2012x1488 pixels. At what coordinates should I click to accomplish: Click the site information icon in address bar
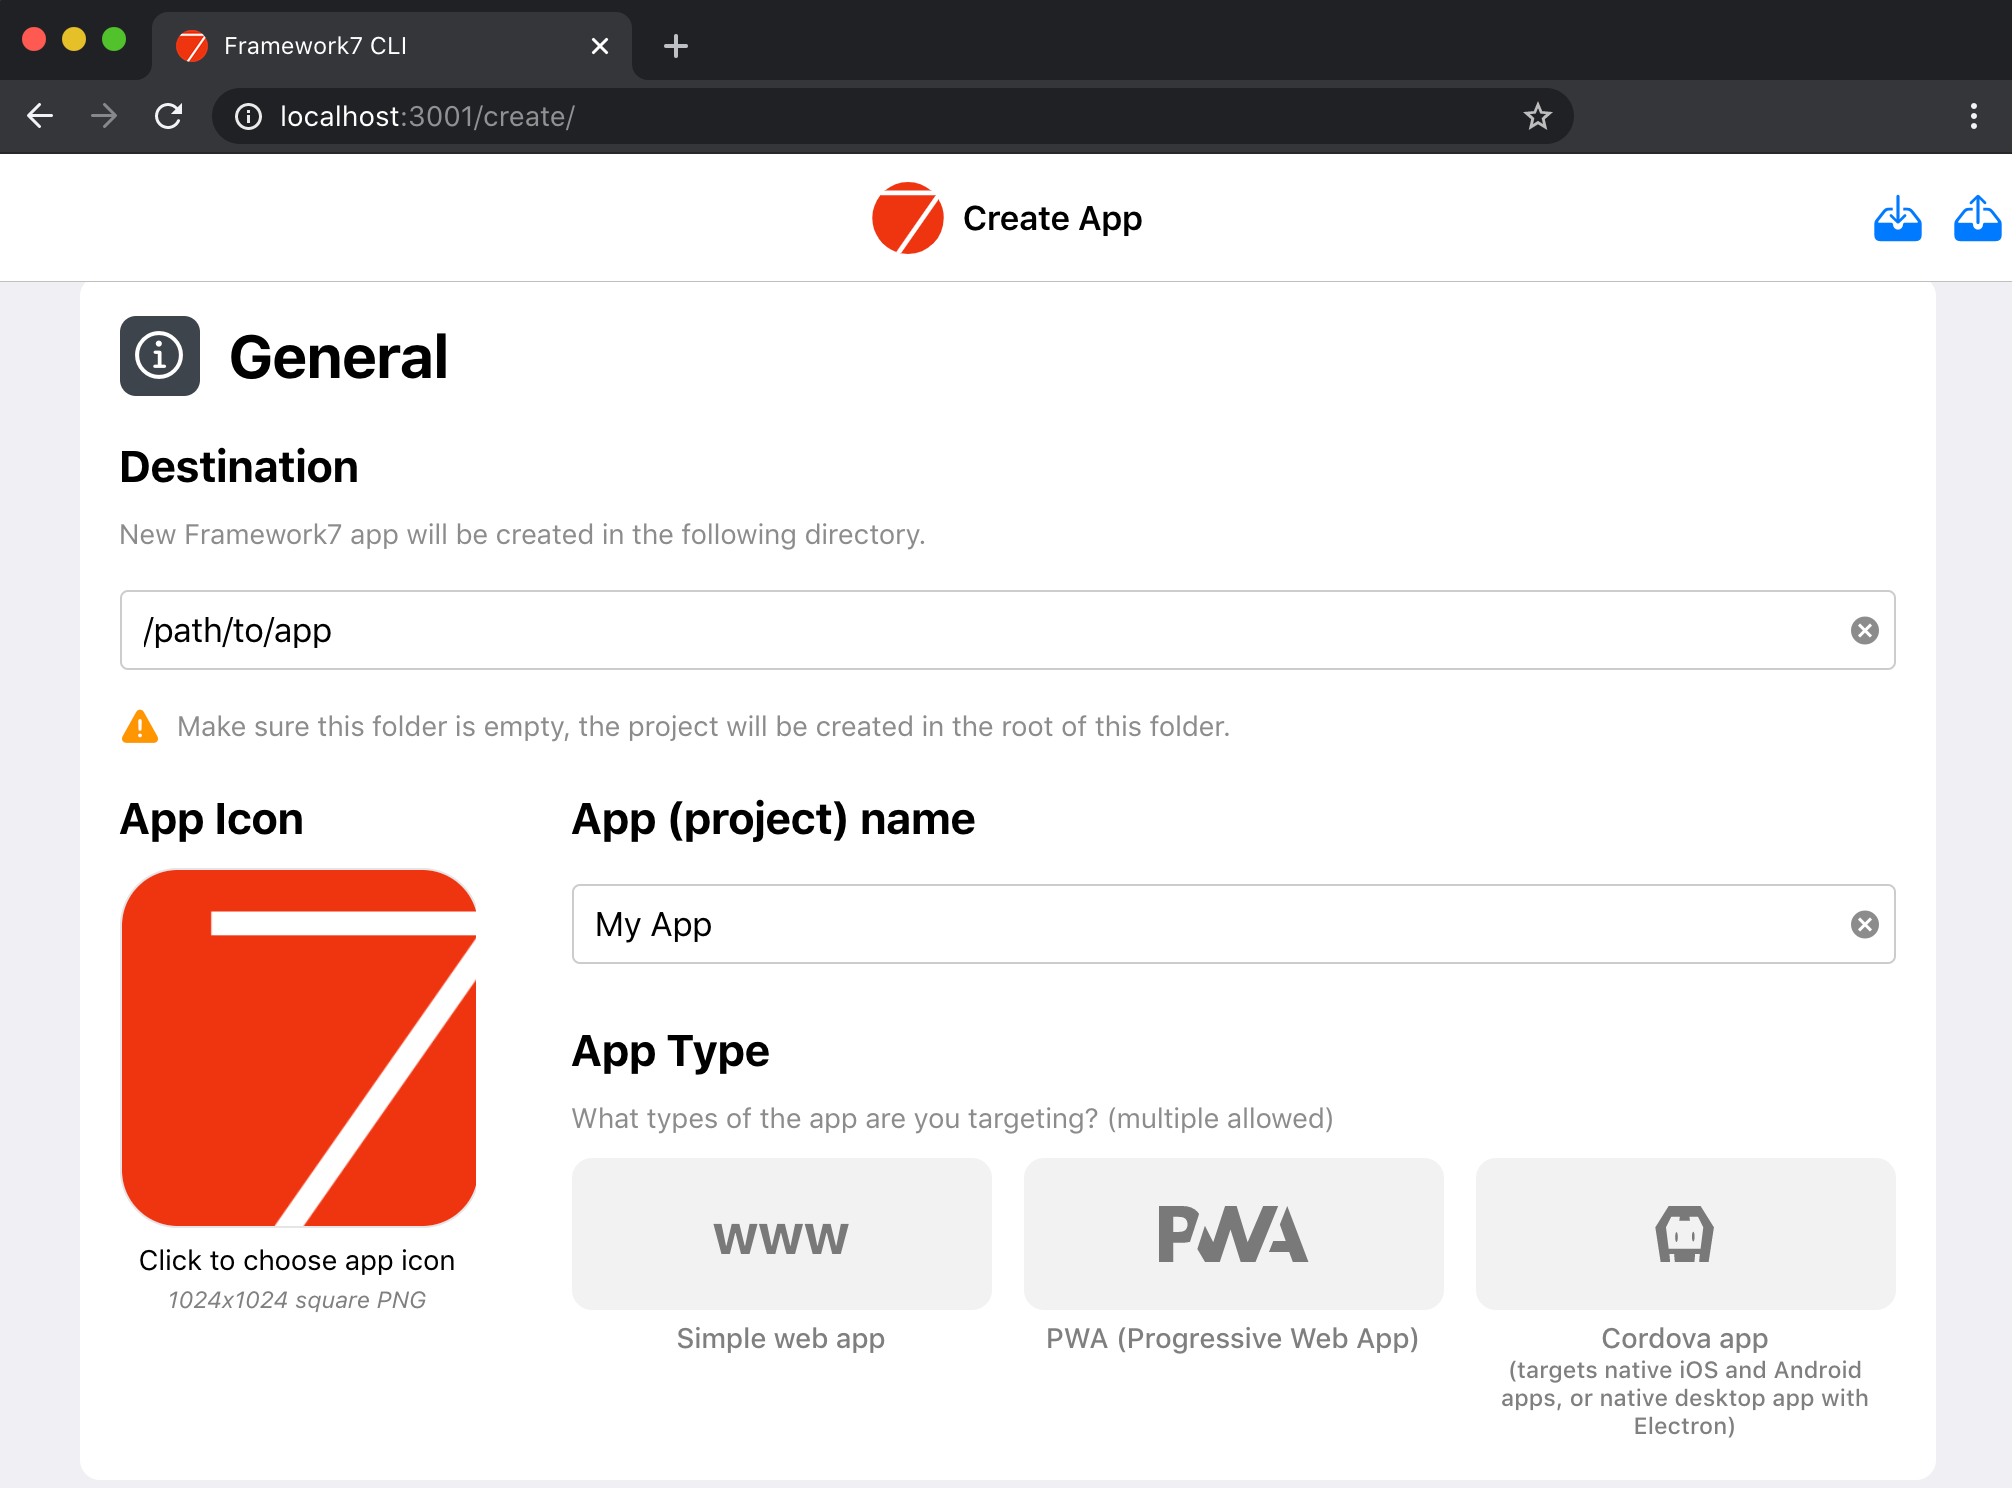(248, 117)
